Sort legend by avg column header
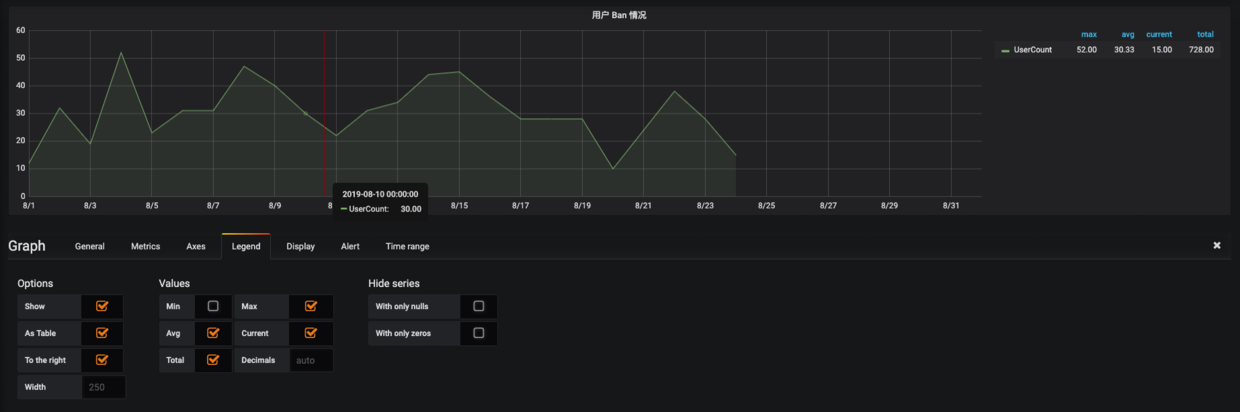The width and height of the screenshot is (1240, 412). [x=1128, y=35]
